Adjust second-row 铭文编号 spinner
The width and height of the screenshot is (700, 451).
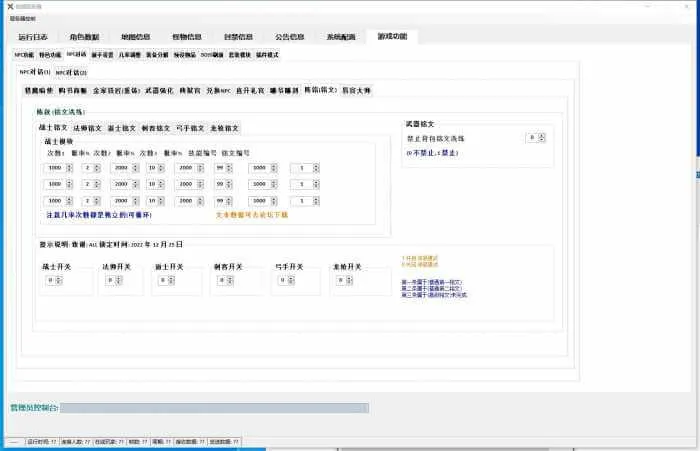pos(305,184)
